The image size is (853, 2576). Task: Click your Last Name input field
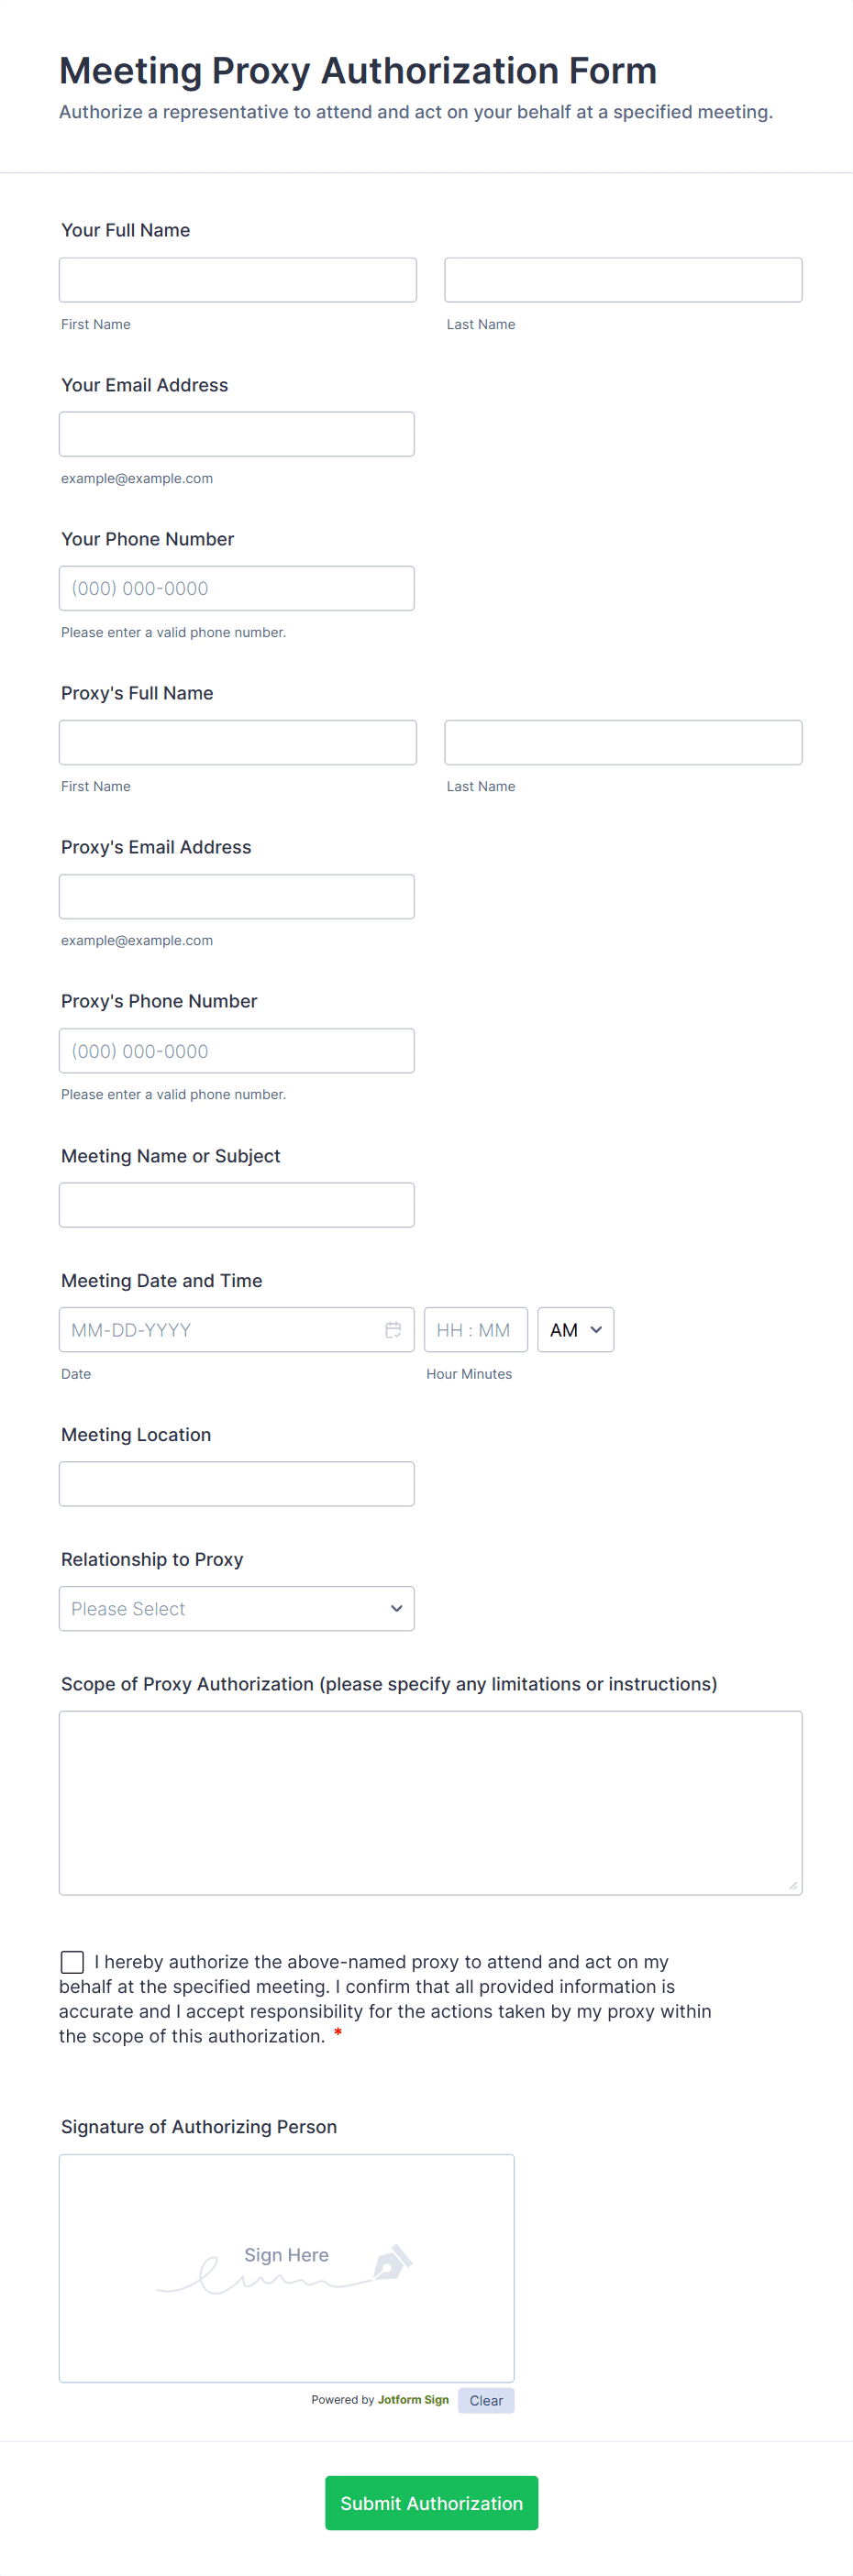click(623, 280)
